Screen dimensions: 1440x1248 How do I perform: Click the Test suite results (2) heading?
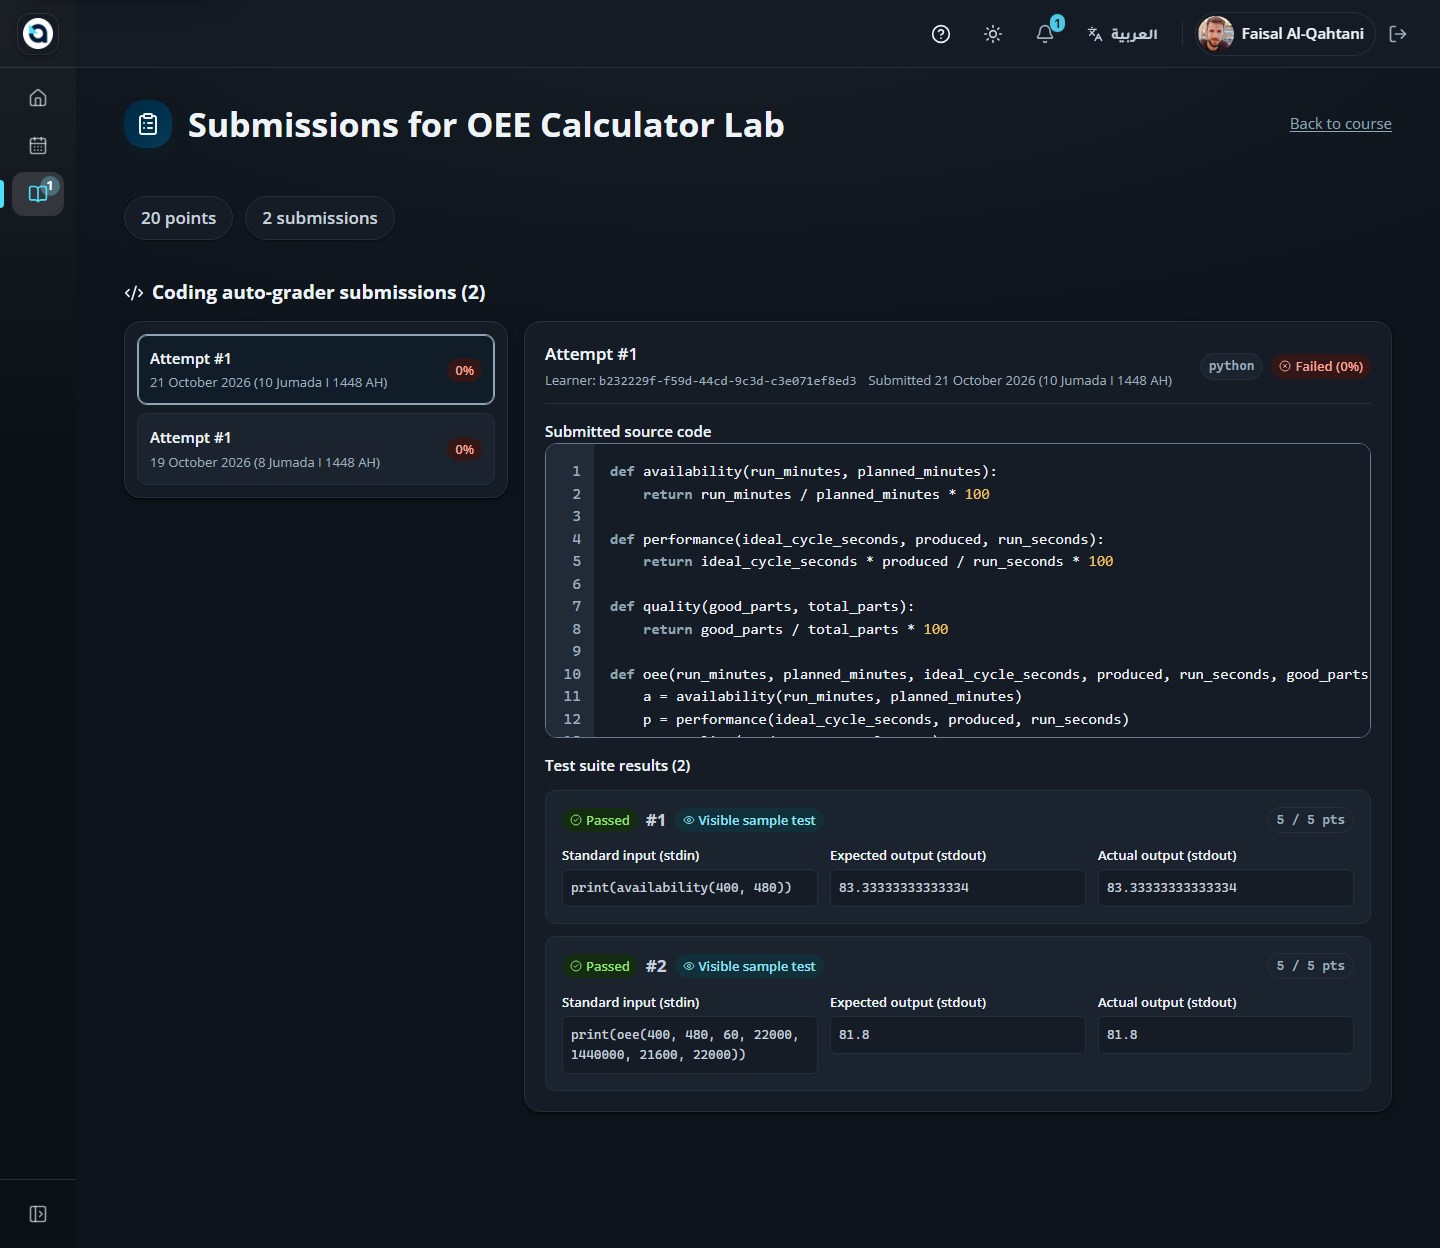tap(617, 766)
